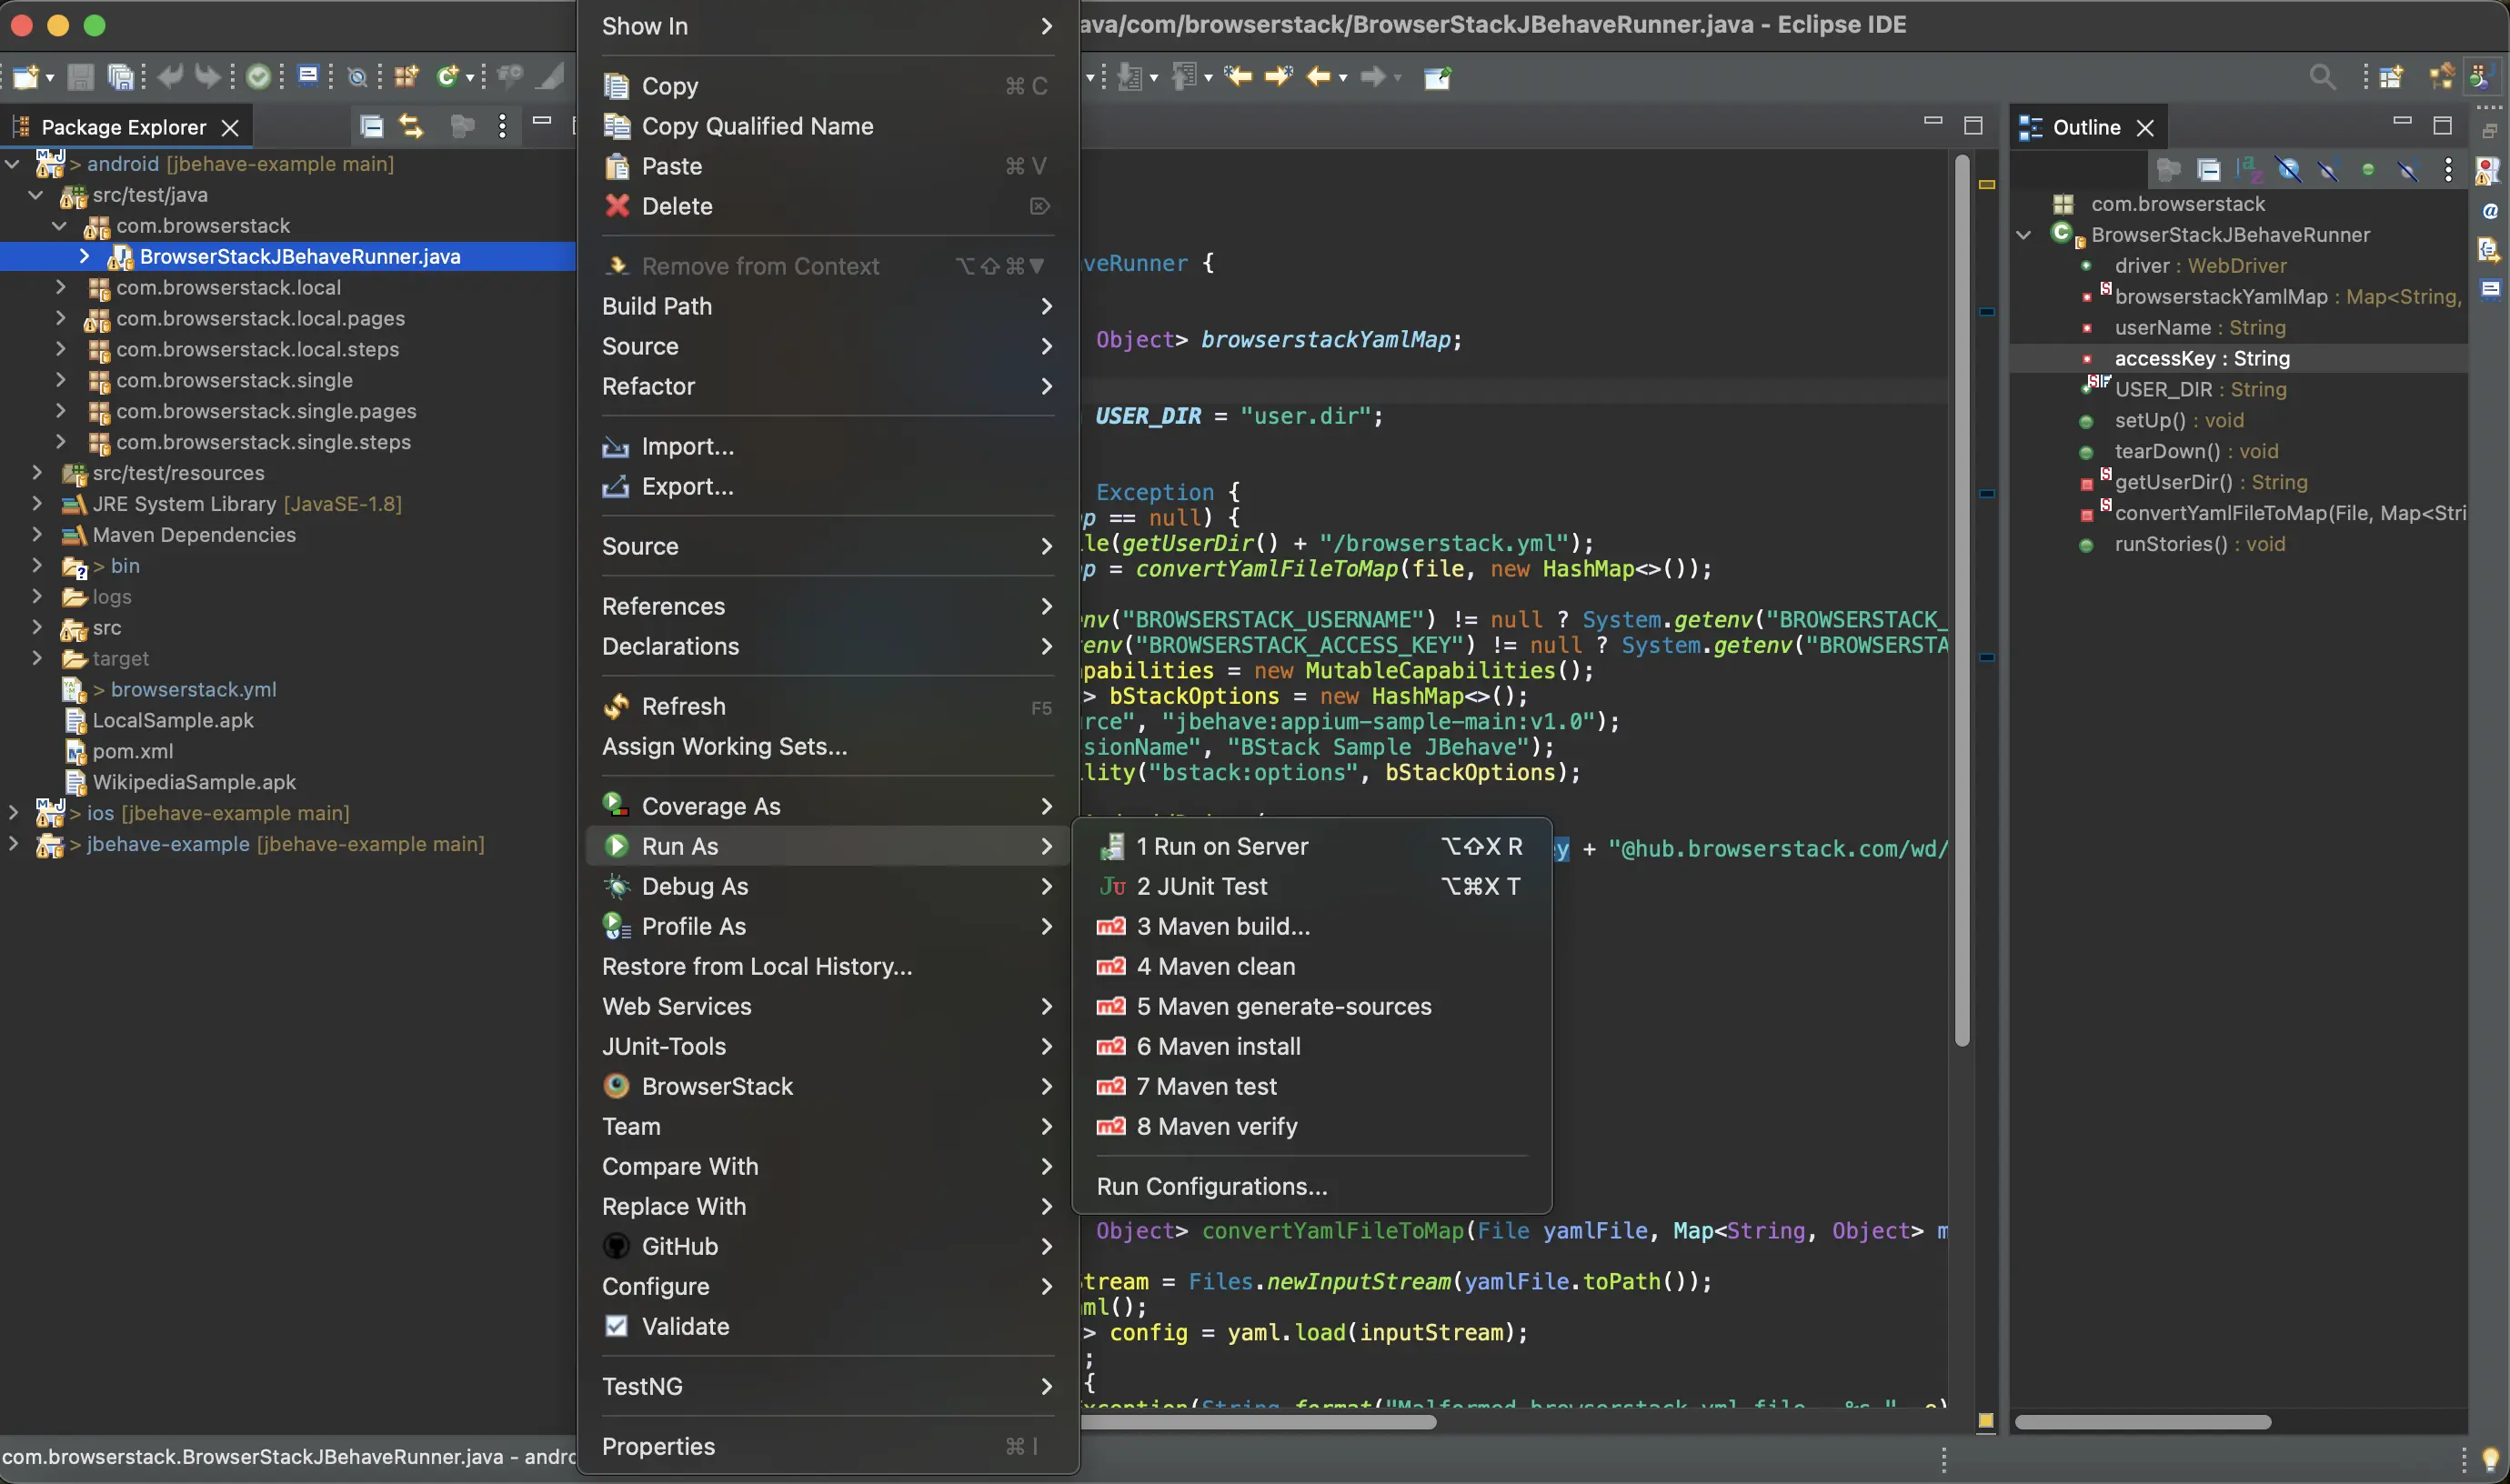Toggle Link with Editor in Package Explorer
2510x1484 pixels.
411,126
